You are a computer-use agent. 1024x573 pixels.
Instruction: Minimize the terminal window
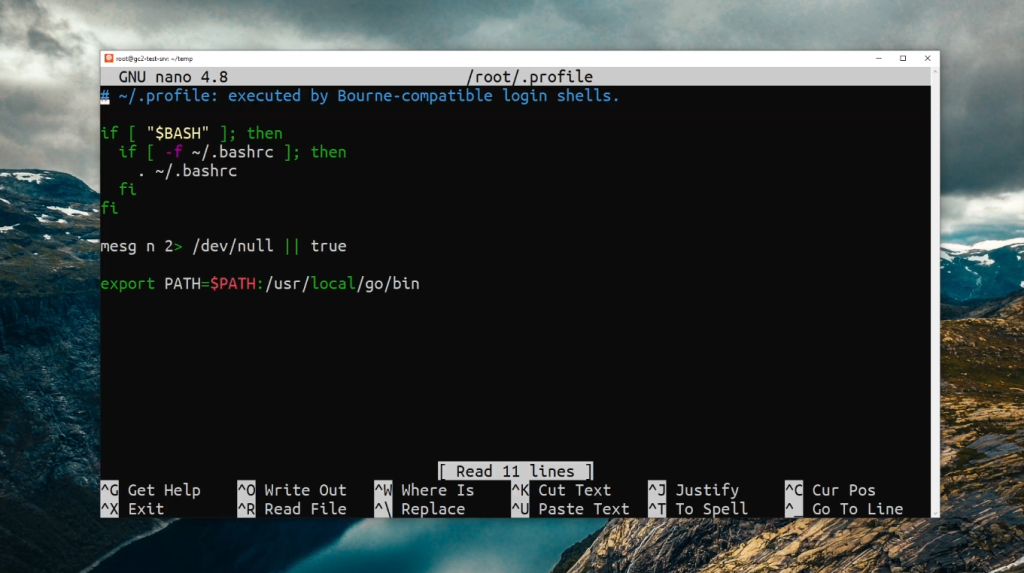coord(878,58)
